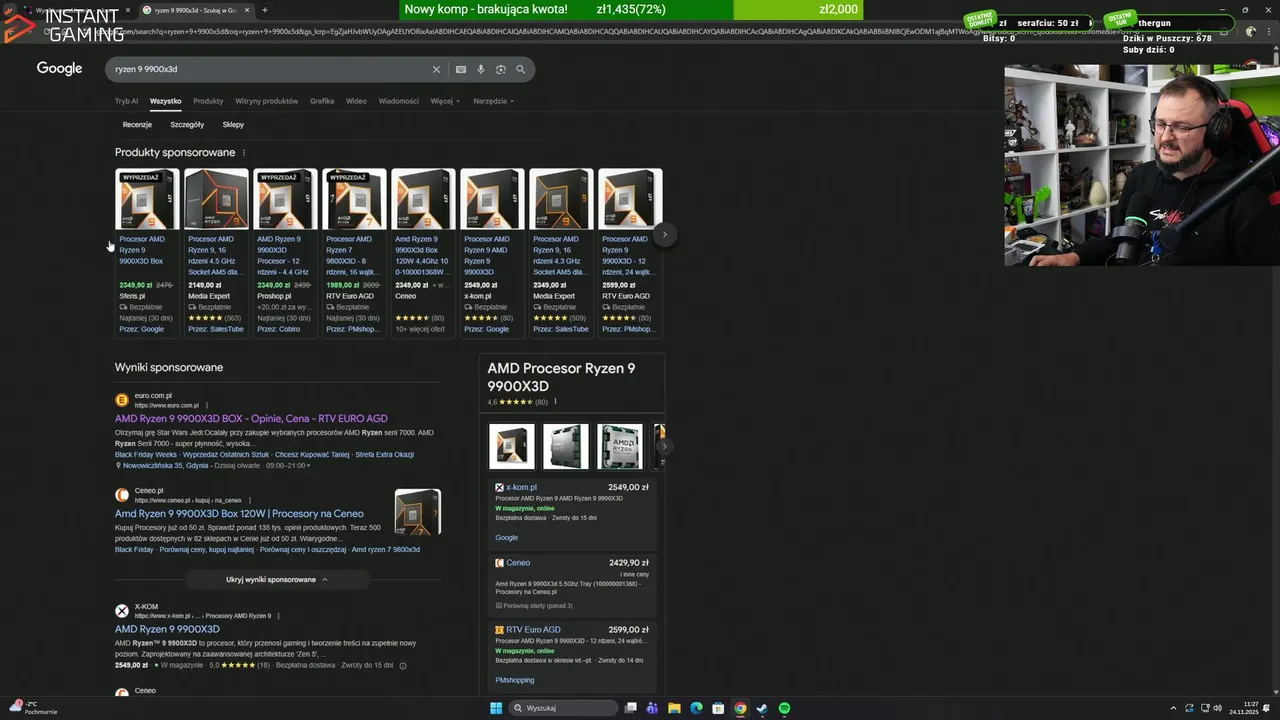Open the bare CPU photo in knowledge panel

[x=566, y=446]
